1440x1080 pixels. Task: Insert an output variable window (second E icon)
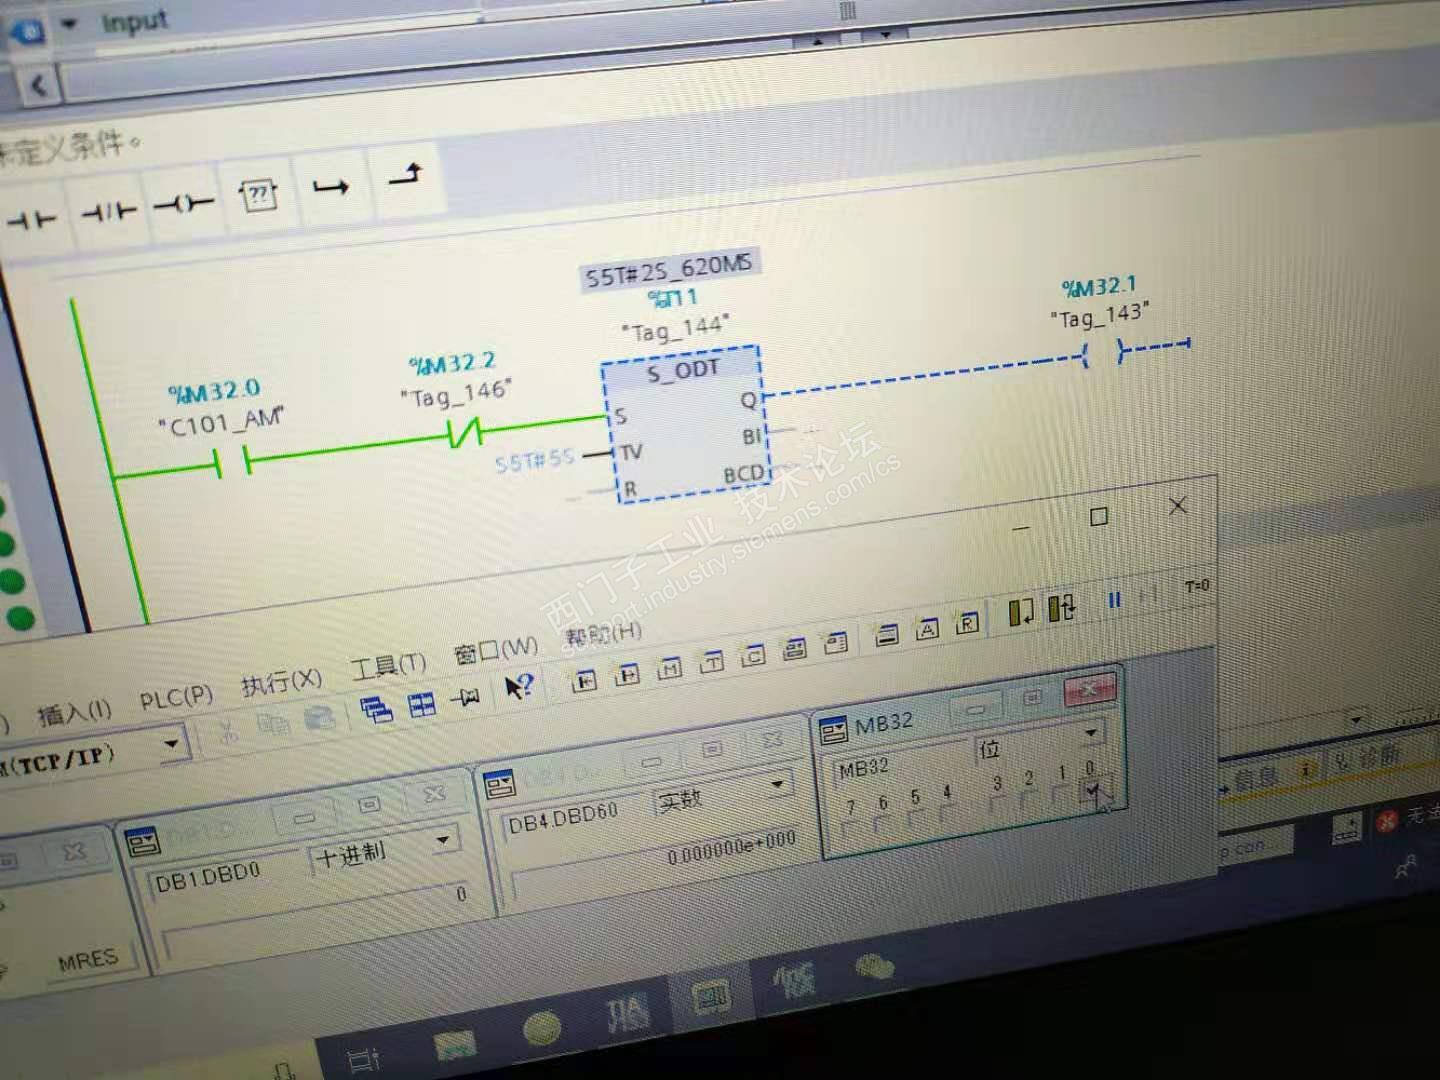click(x=627, y=675)
